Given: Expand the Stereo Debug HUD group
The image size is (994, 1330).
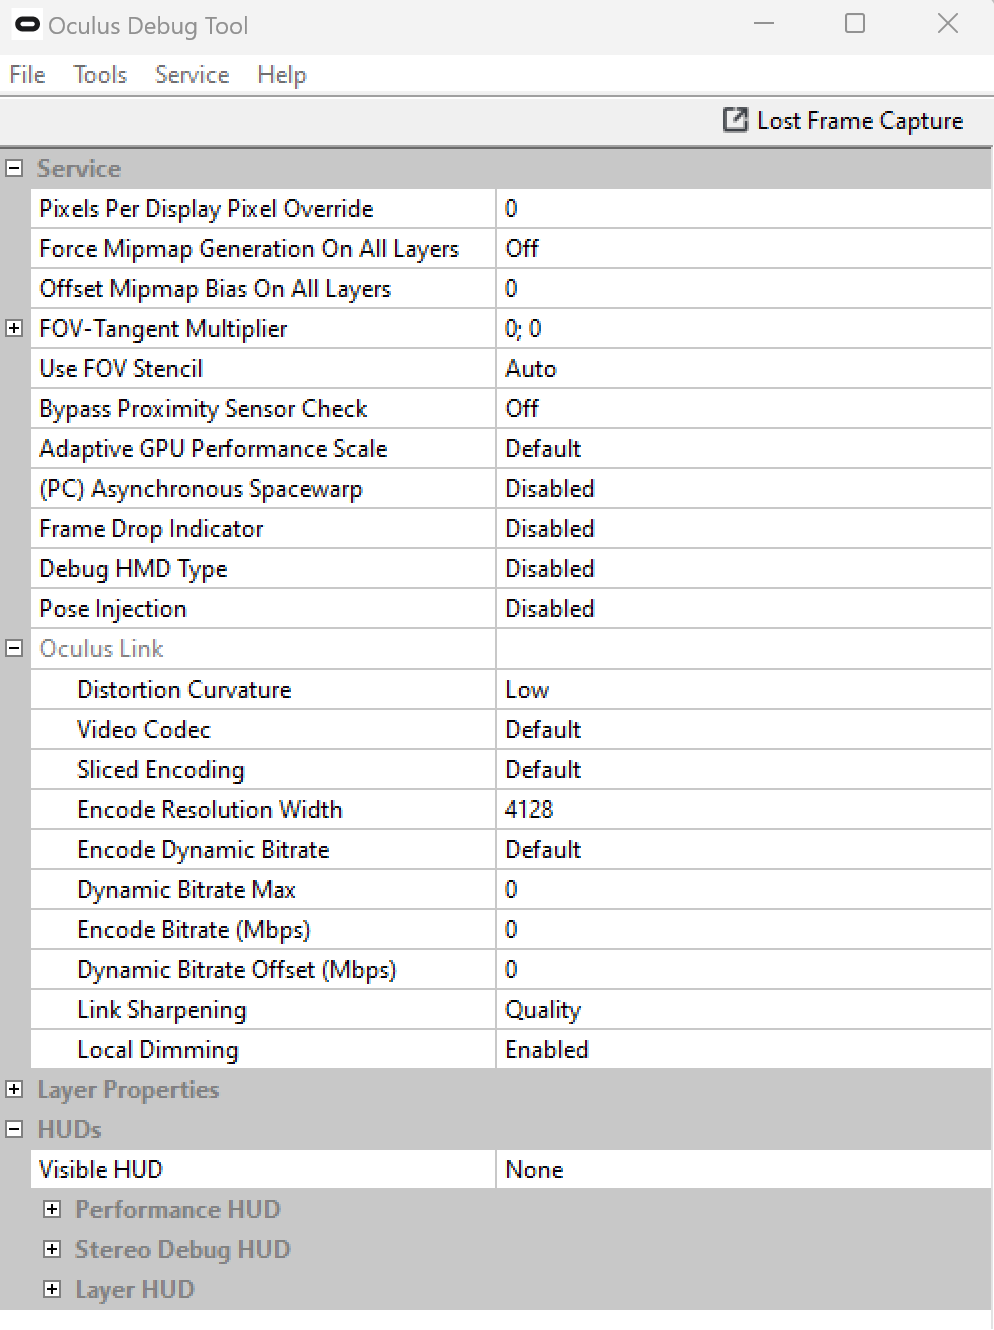Looking at the screenshot, I should click(52, 1249).
